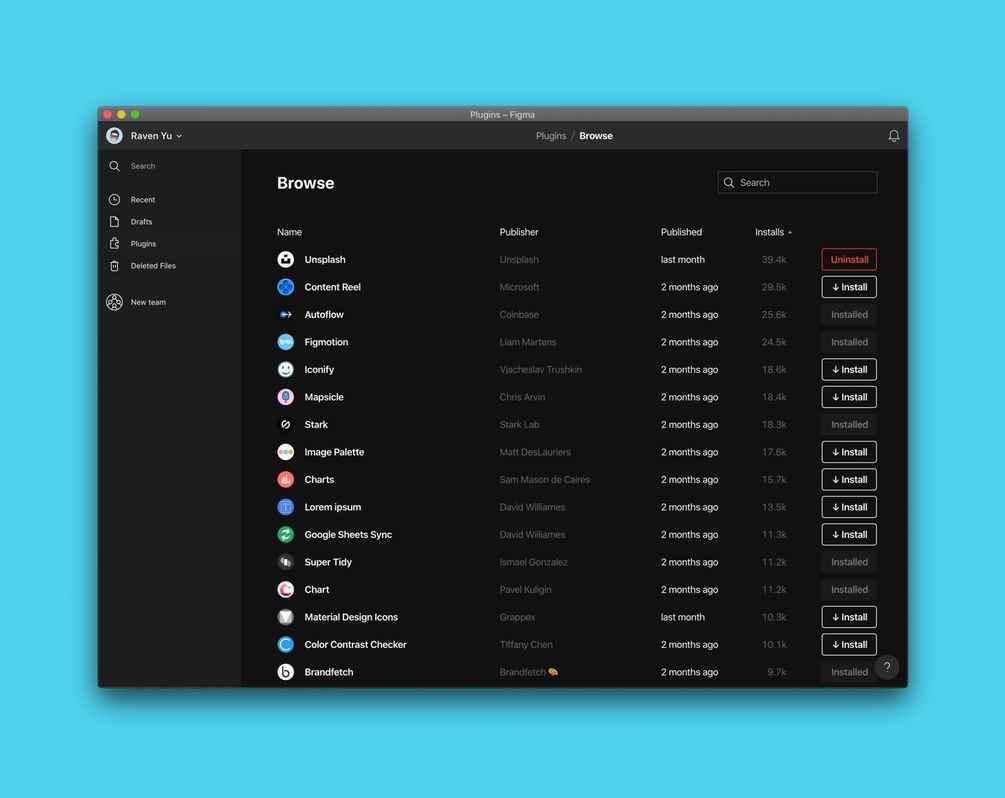
Task: Install the Lorem ipsum plugin
Action: pos(849,508)
